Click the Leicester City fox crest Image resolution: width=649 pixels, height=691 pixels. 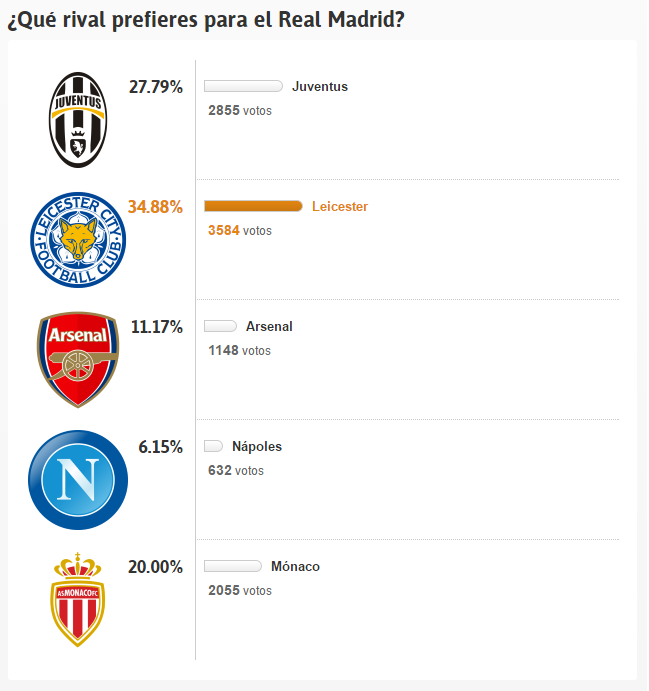click(x=78, y=240)
